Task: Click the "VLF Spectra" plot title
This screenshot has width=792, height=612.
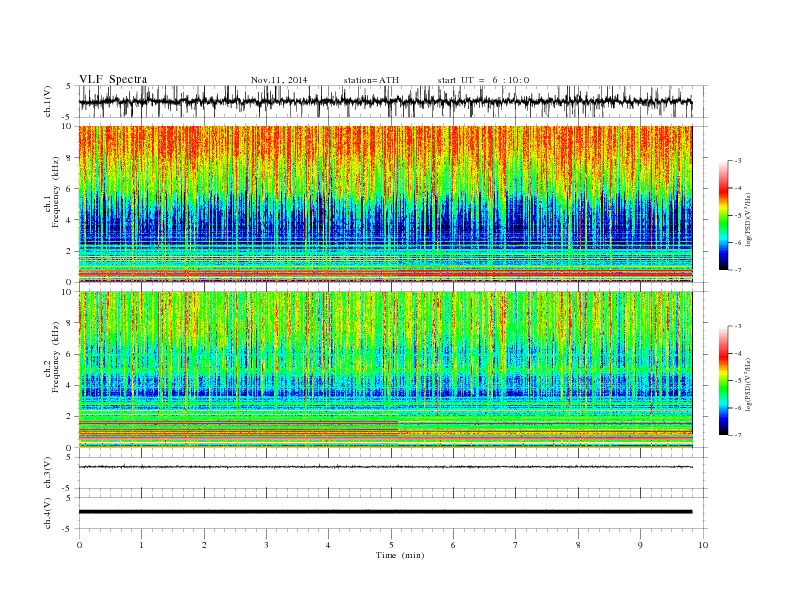Action: (113, 79)
